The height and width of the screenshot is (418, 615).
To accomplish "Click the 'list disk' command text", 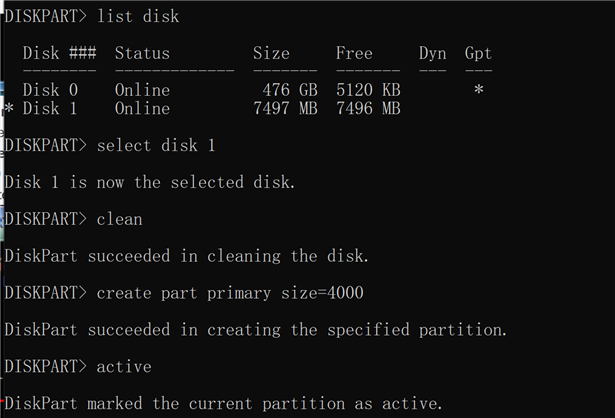I will click(138, 17).
